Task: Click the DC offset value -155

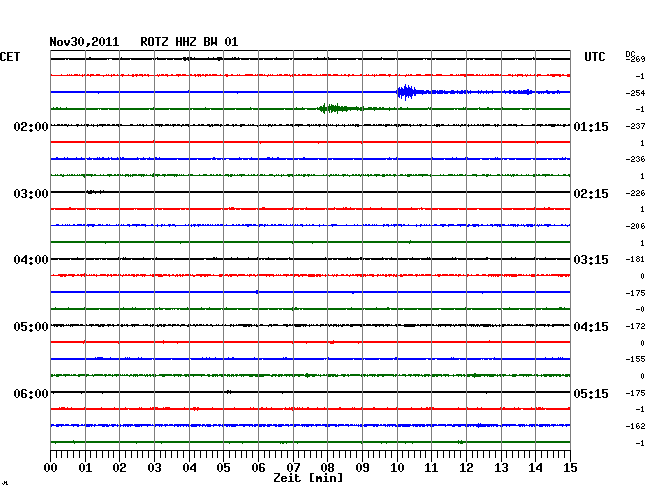Action: [x=635, y=359]
